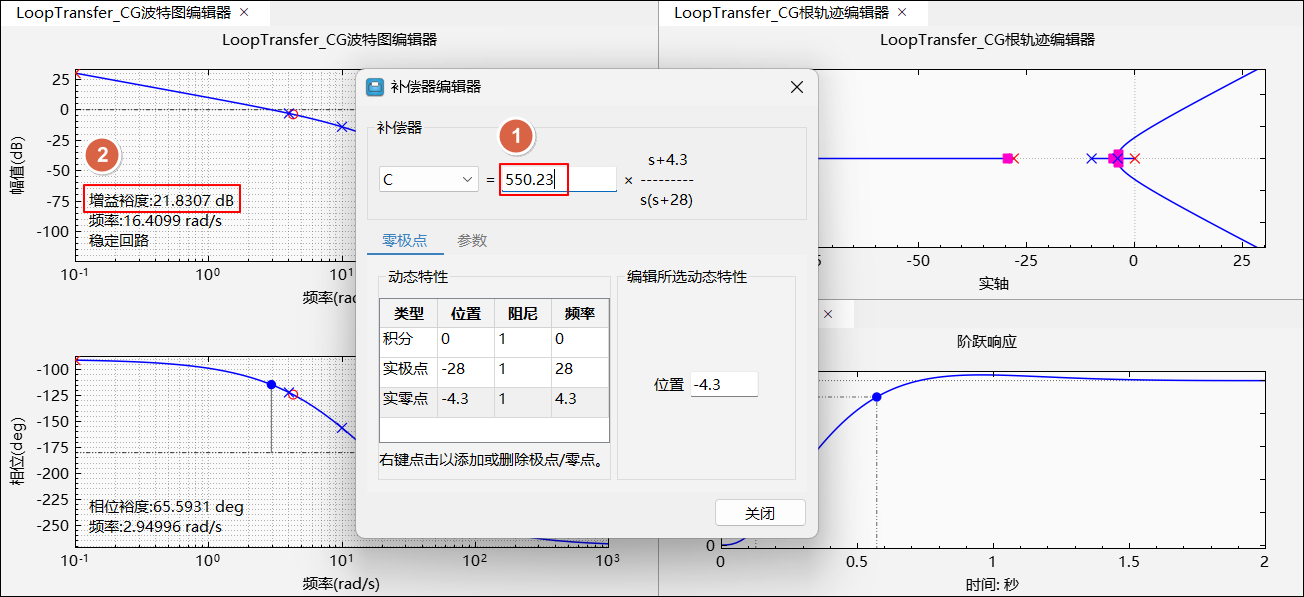Click the red X marker near root locus origin
Viewport: 1304px width, 597px height.
(x=1134, y=158)
